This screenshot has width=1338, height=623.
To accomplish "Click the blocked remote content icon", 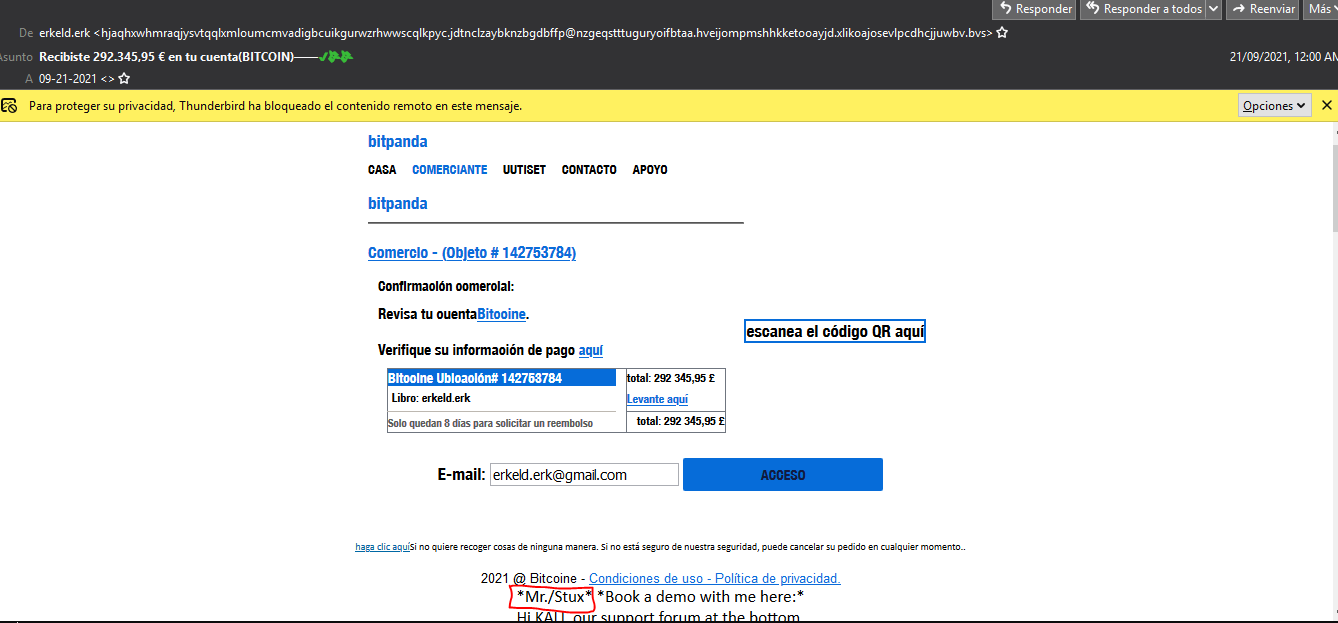I will 9,105.
